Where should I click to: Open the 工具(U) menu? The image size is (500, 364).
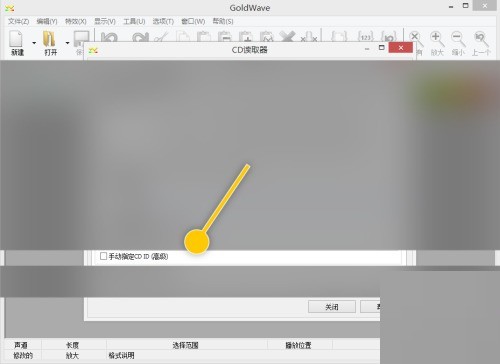(x=134, y=22)
